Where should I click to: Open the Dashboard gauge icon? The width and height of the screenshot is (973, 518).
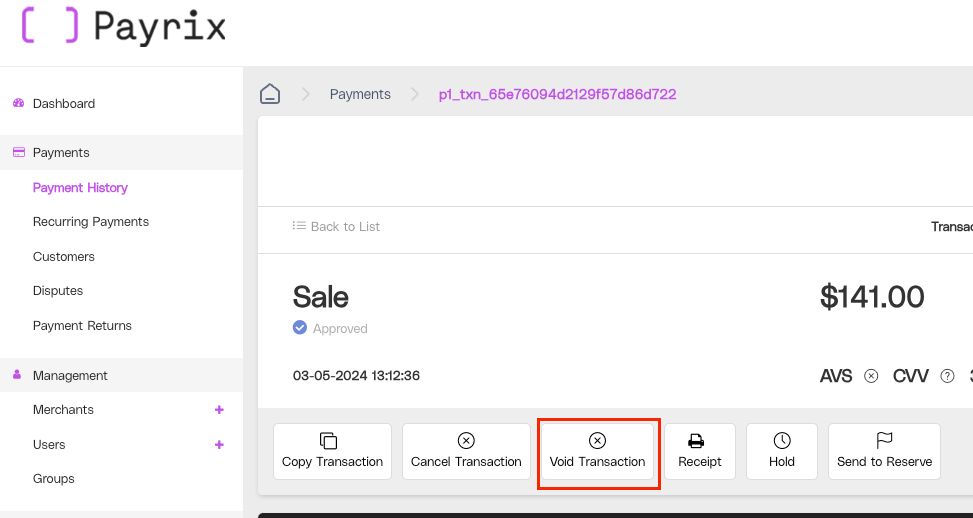coord(18,103)
